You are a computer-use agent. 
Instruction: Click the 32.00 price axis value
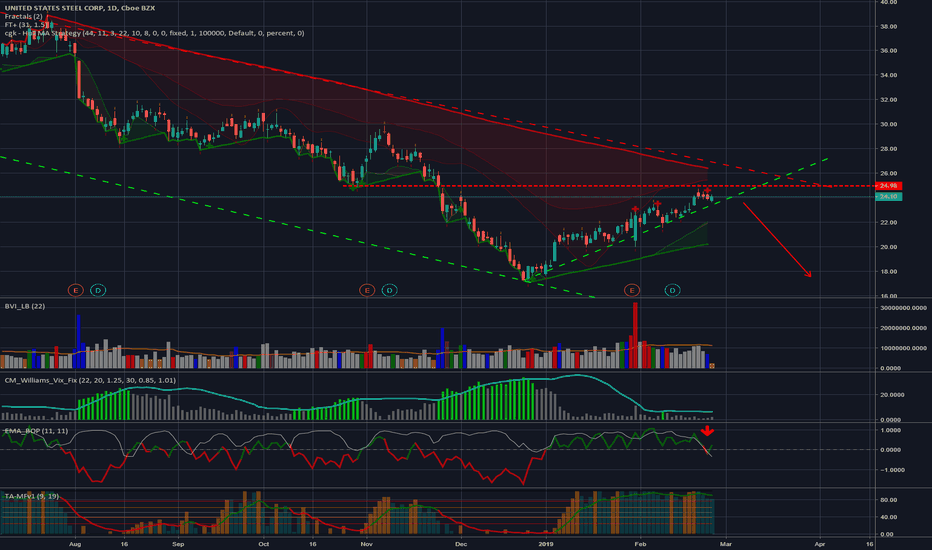[x=889, y=100]
